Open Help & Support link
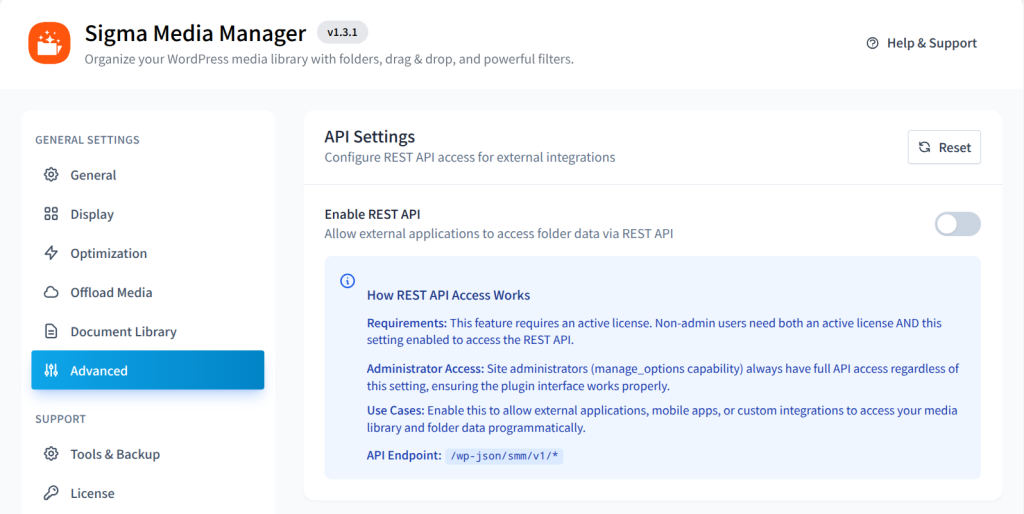Screen dimensions: 1024x514 pos(921,43)
